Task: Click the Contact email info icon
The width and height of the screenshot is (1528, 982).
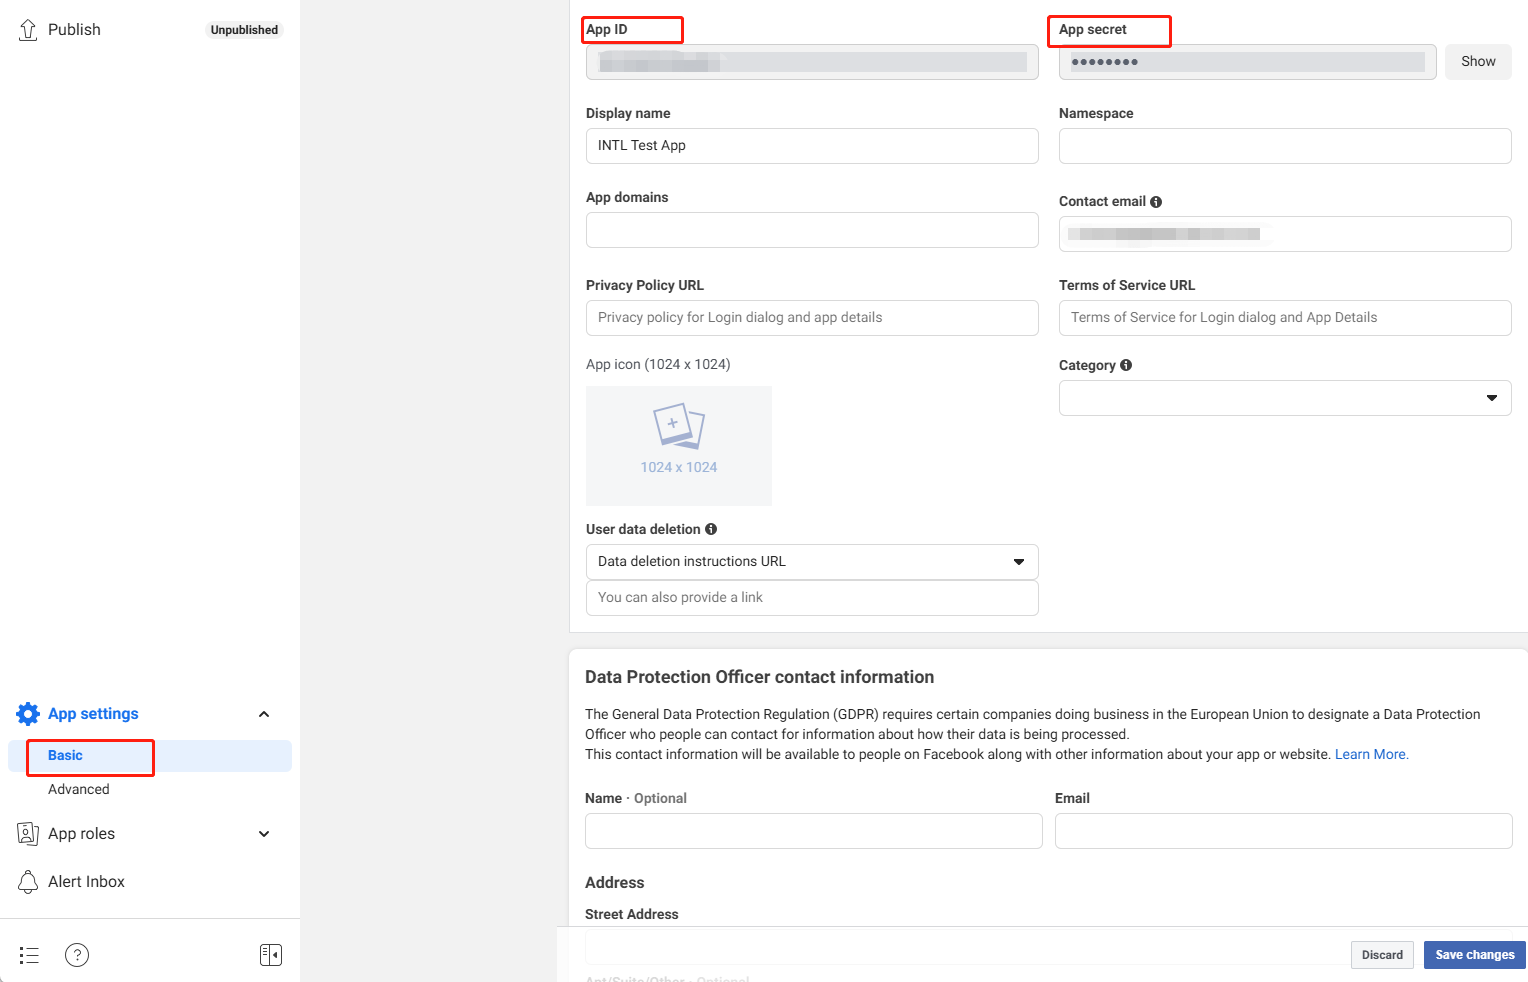Action: click(1156, 201)
